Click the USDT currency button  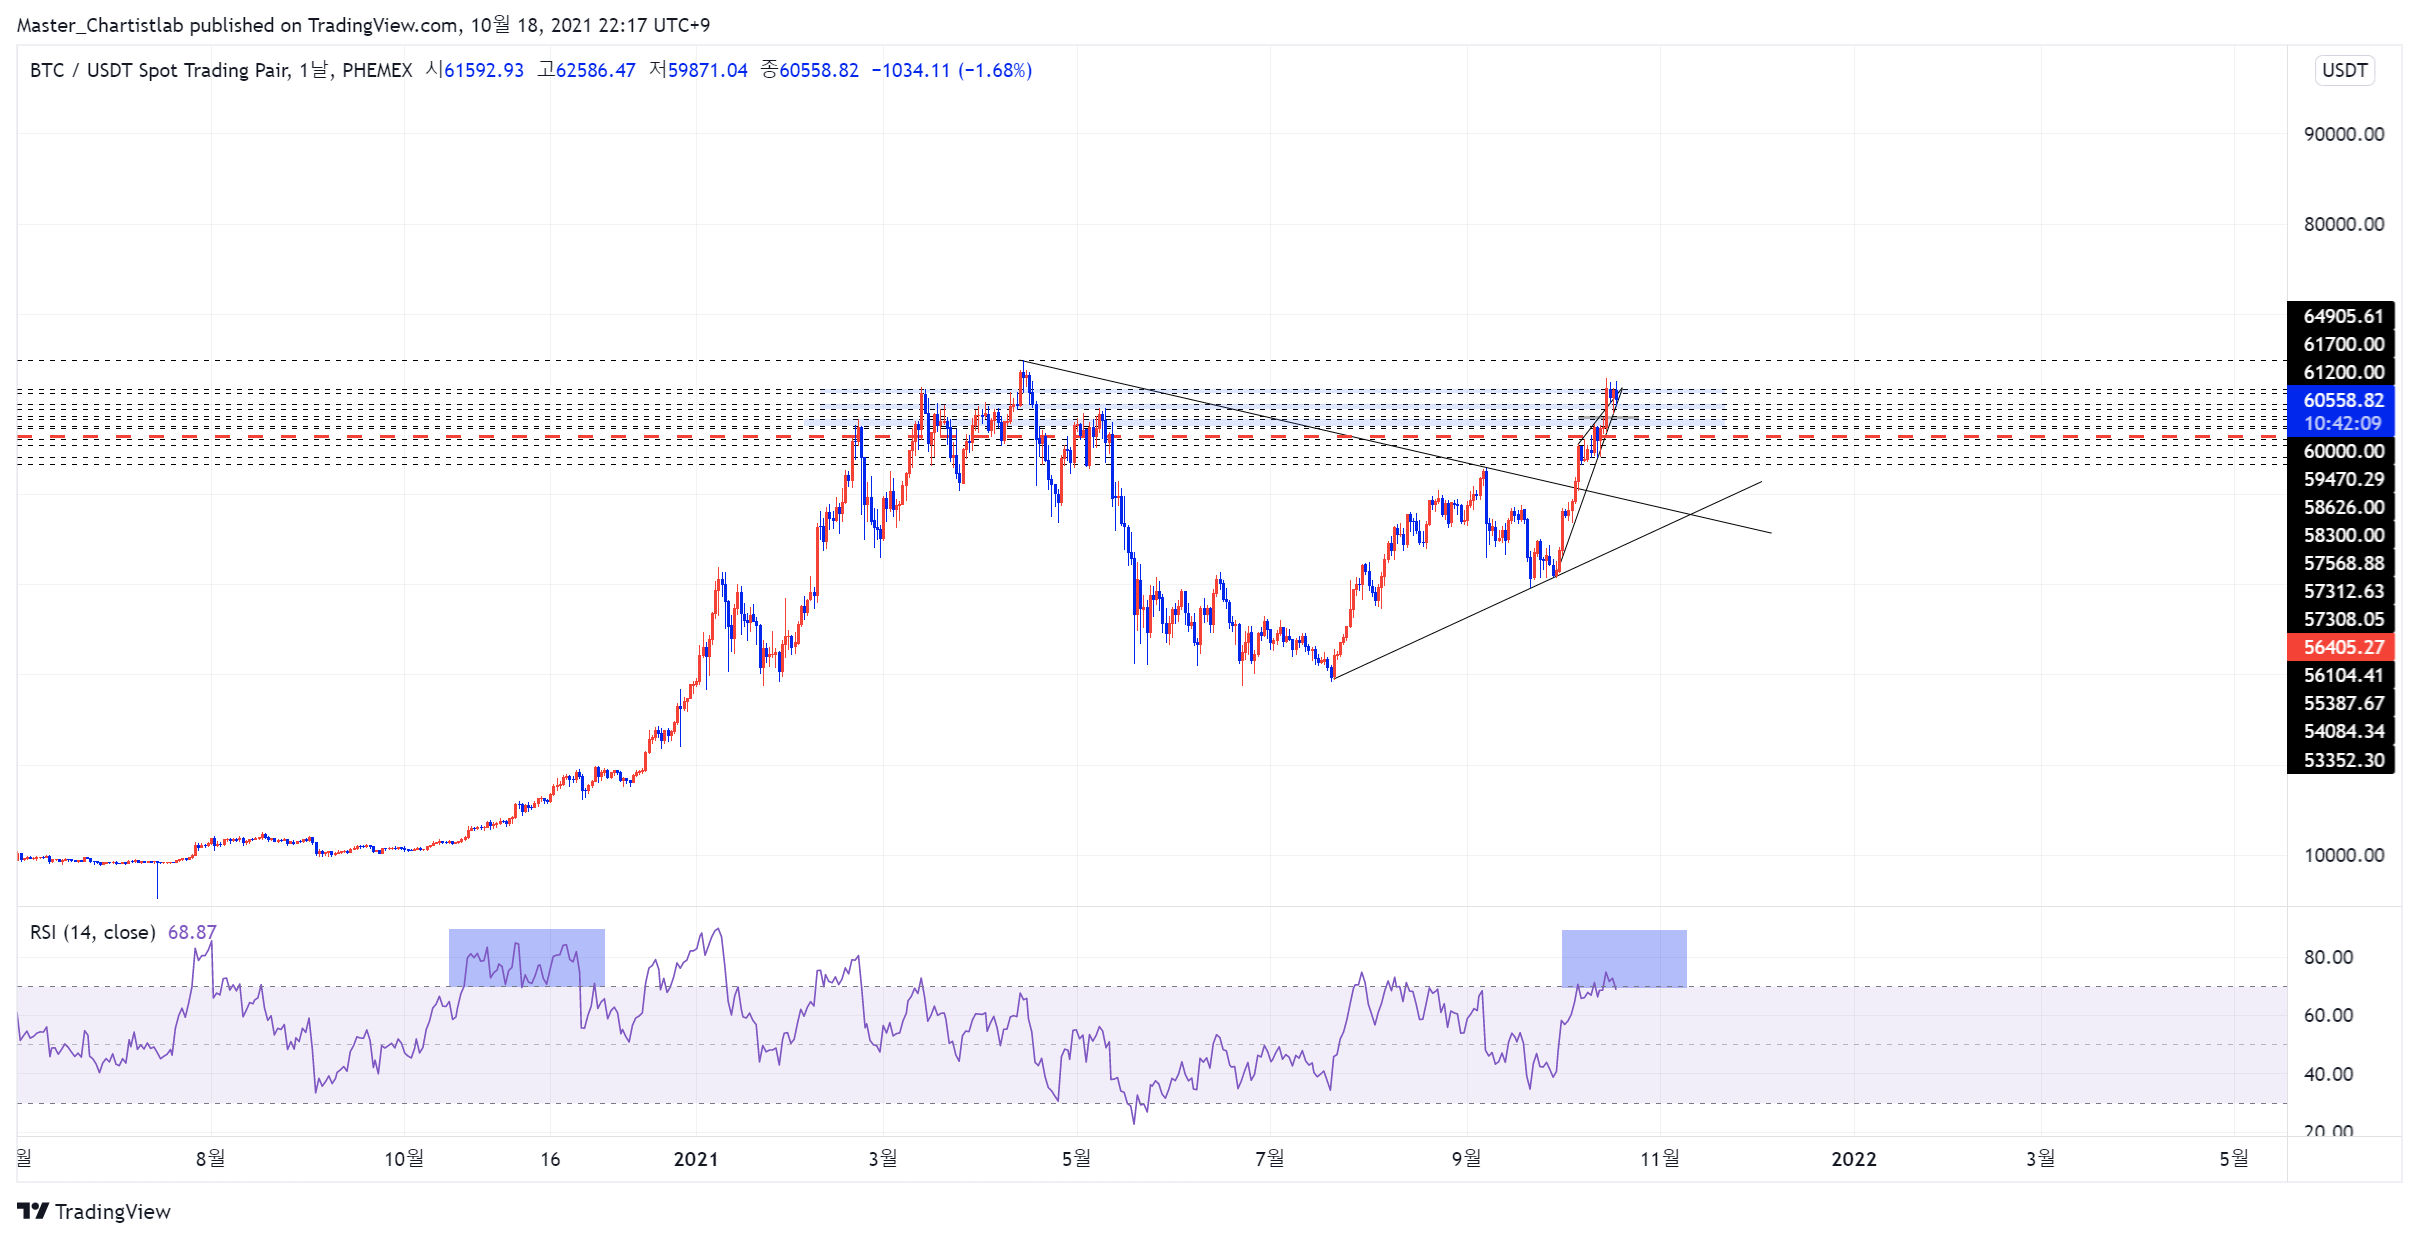coord(2344,70)
